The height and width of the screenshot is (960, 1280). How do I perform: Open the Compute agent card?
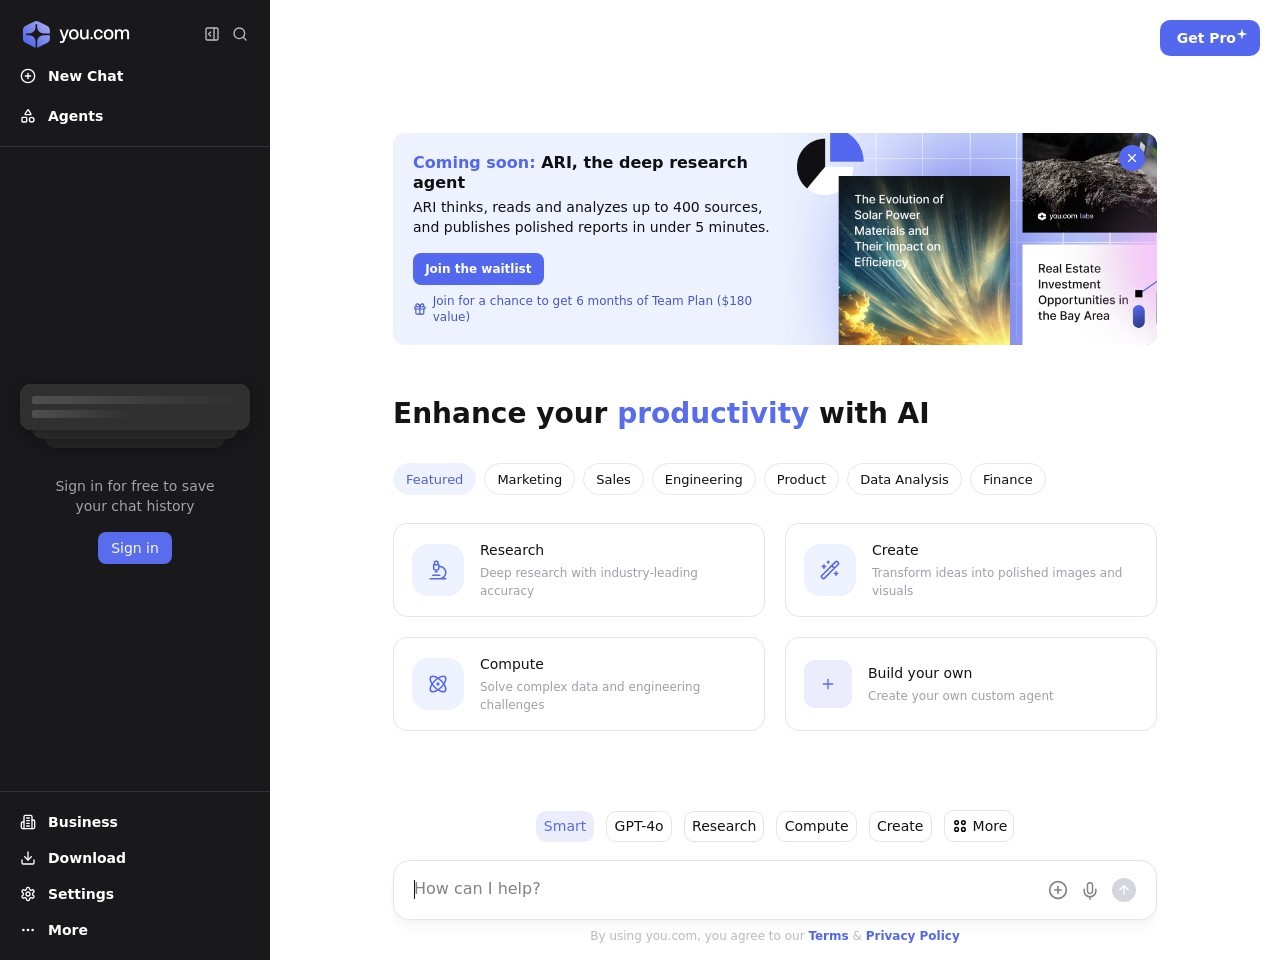(578, 684)
